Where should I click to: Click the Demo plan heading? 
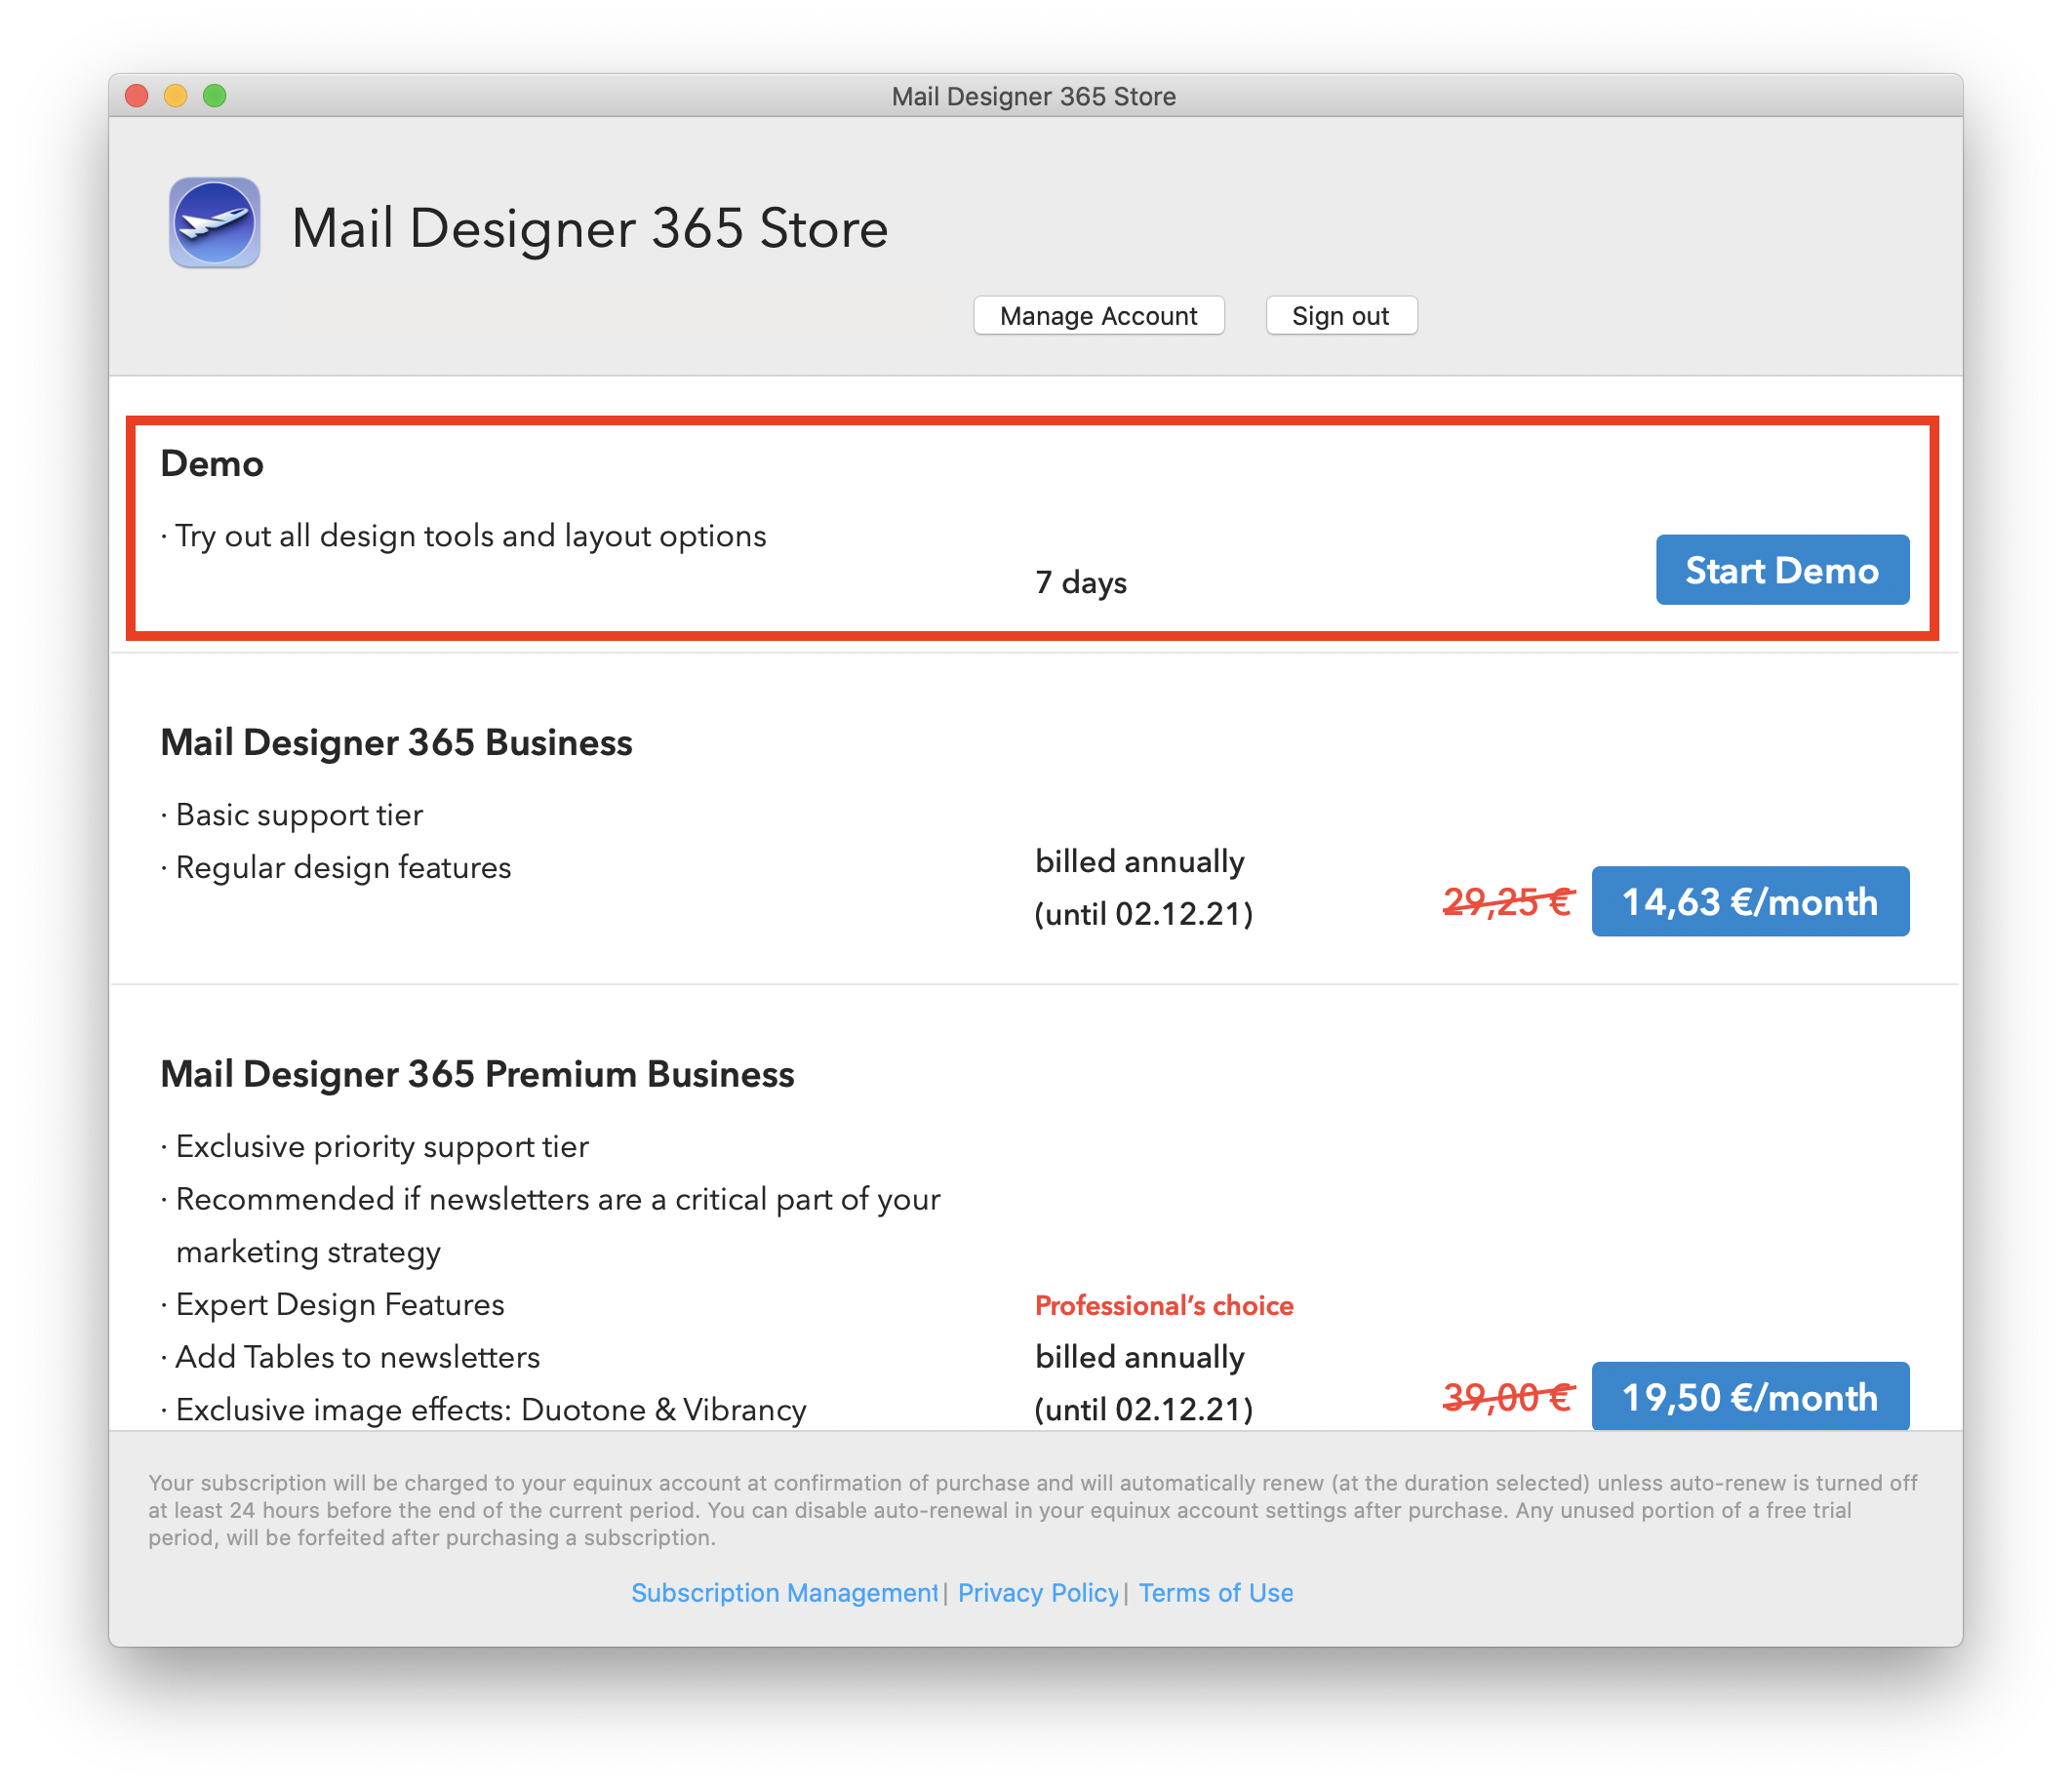[212, 464]
